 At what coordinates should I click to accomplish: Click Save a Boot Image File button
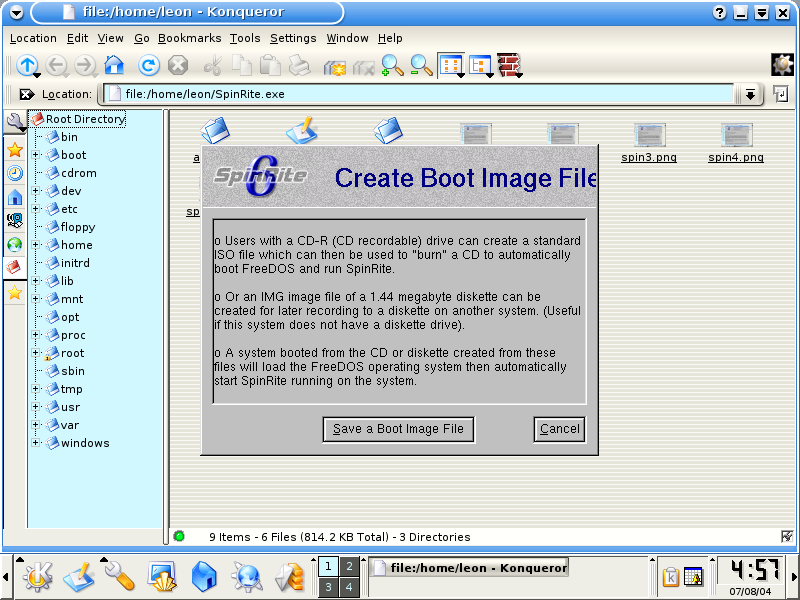click(x=398, y=429)
